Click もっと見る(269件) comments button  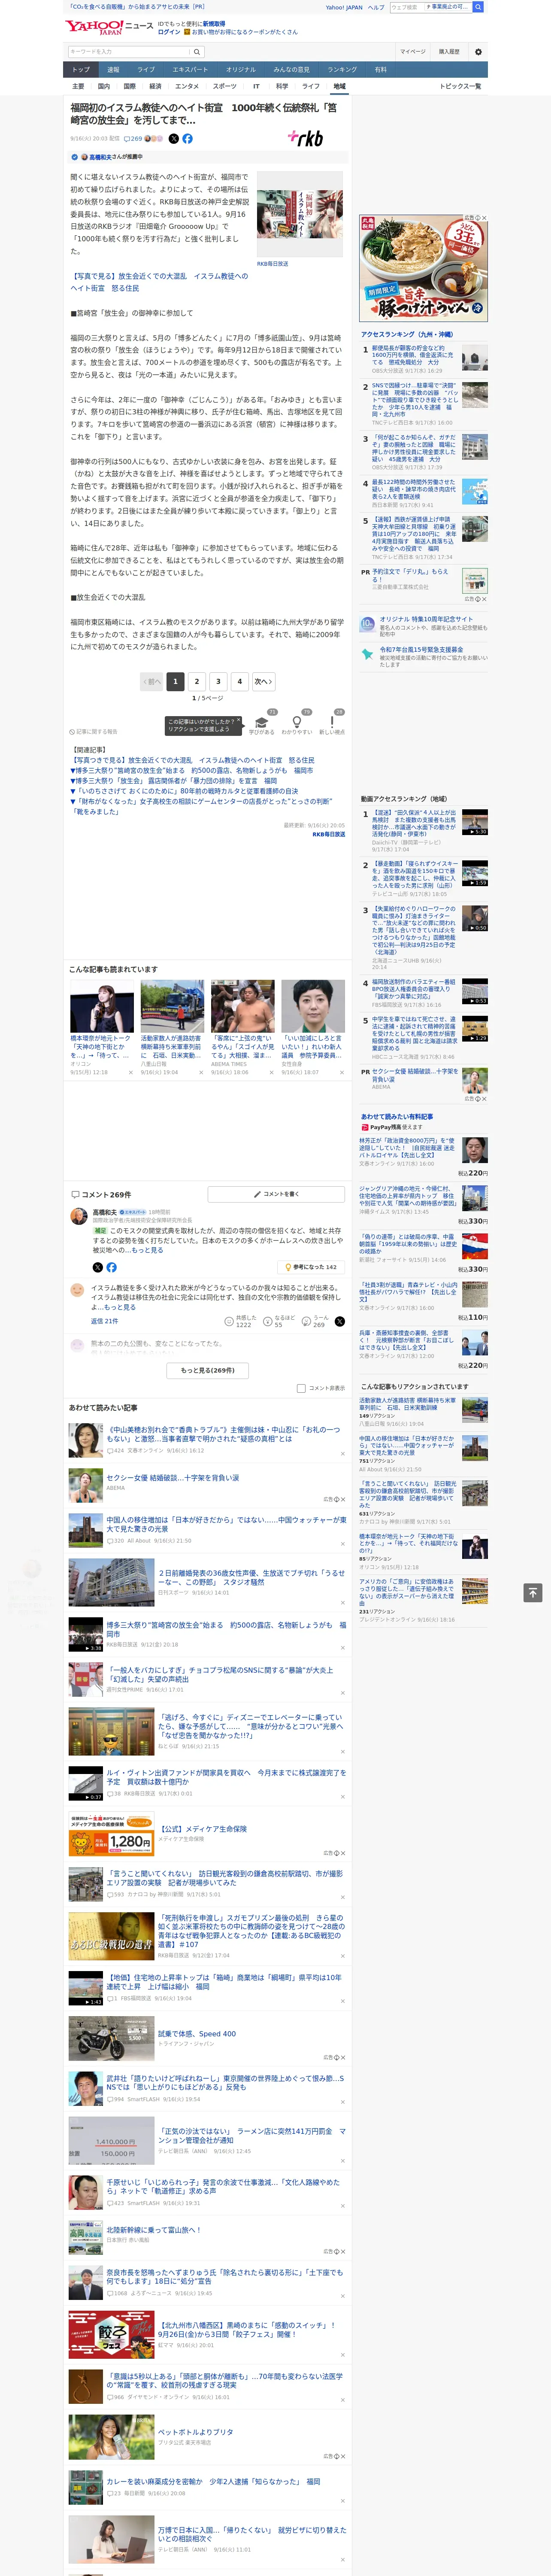pyautogui.click(x=208, y=1370)
